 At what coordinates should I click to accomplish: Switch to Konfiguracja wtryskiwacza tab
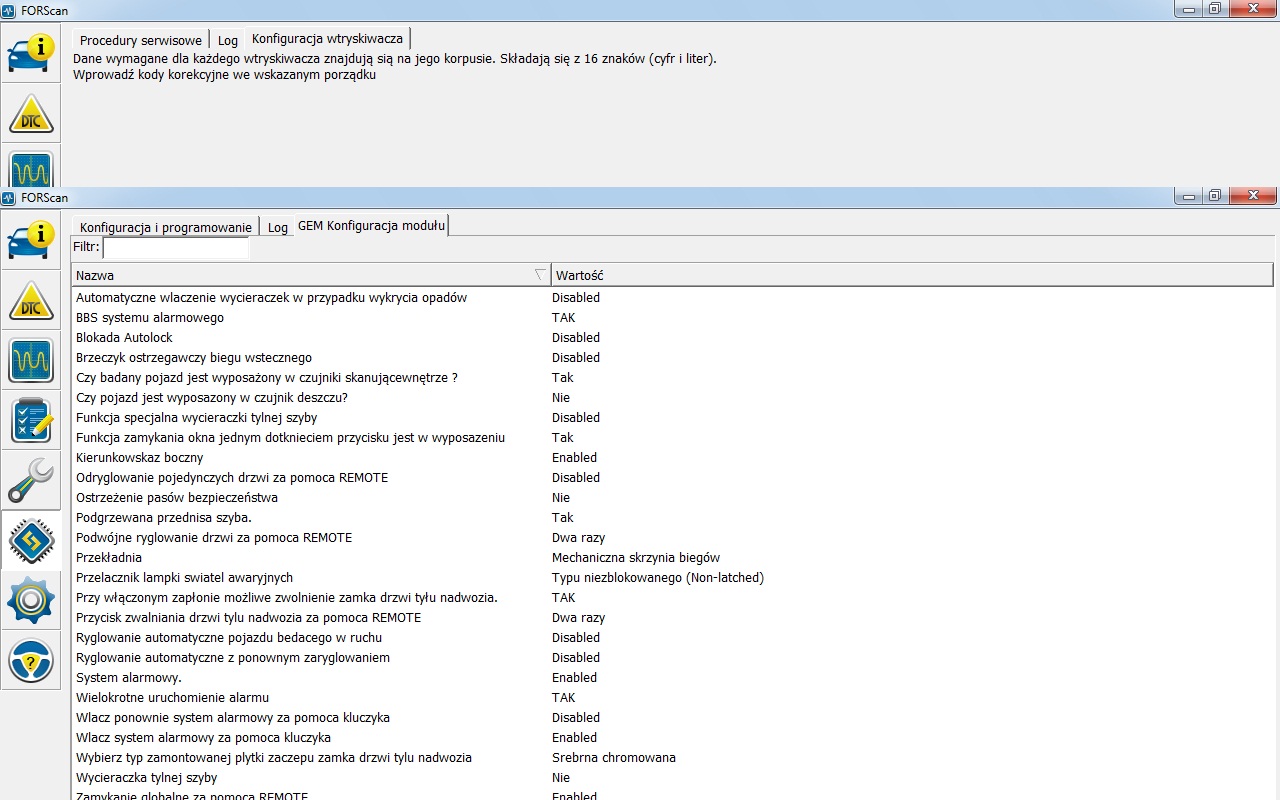tap(327, 39)
